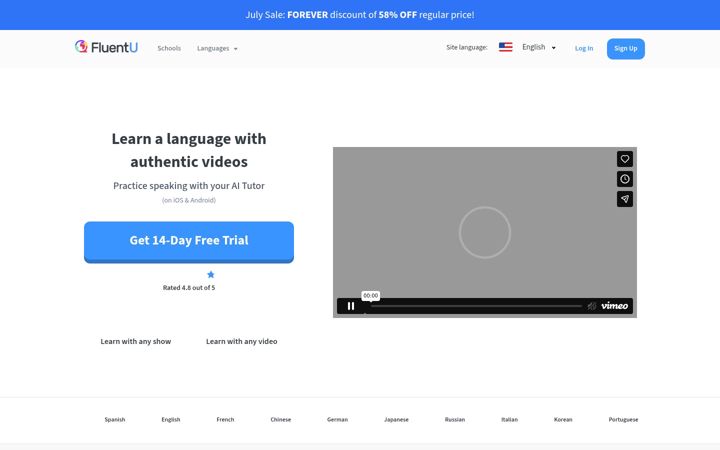The width and height of the screenshot is (720, 450).
Task: Click '(on iOS & Android)' text
Action: click(189, 200)
